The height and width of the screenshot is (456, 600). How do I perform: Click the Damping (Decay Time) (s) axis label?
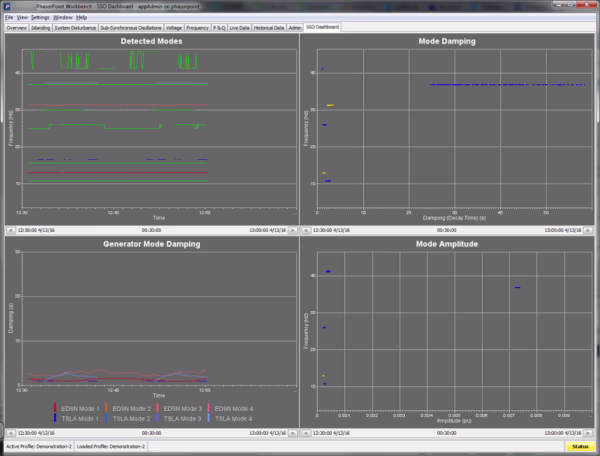(x=454, y=218)
